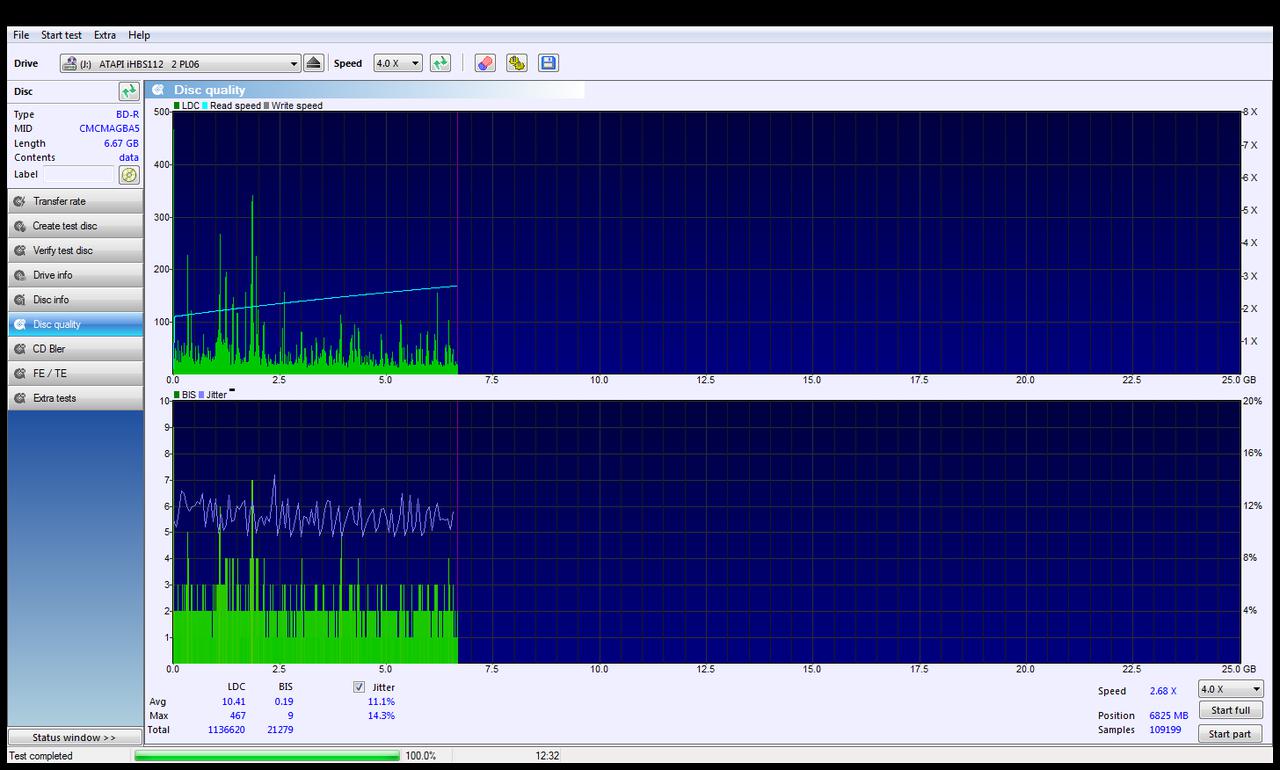
Task: Click the Speed value 2.68 X
Action: coord(1163,691)
